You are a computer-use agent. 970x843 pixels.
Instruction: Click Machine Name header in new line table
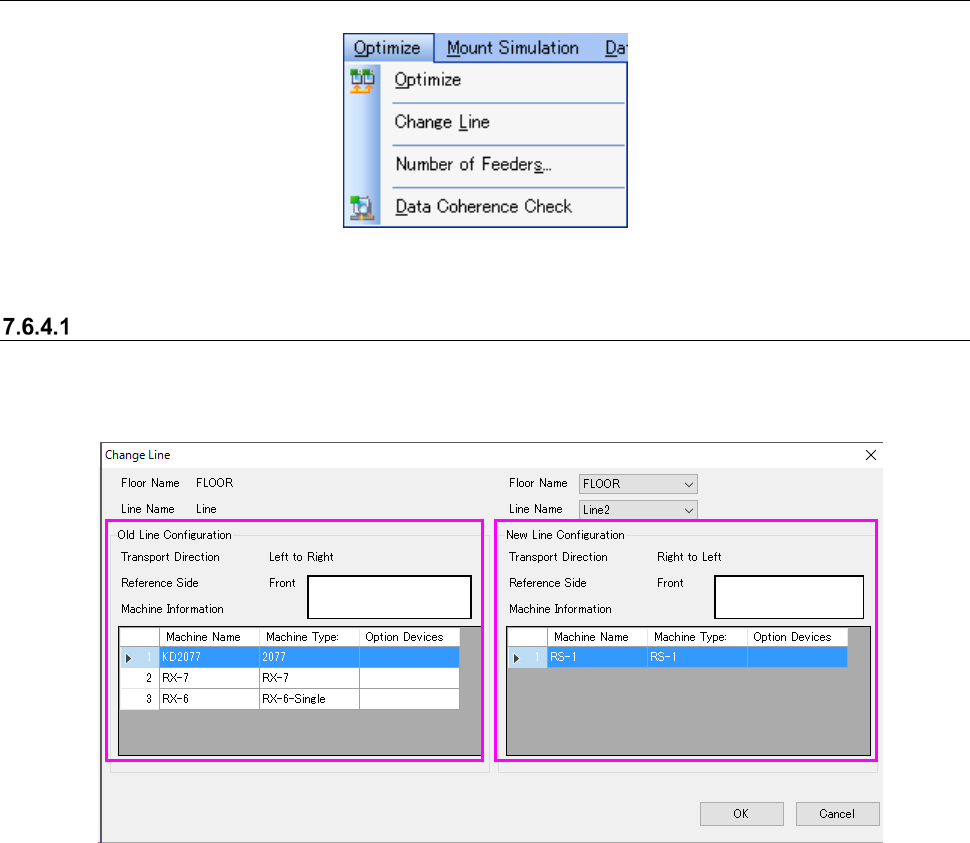point(597,637)
